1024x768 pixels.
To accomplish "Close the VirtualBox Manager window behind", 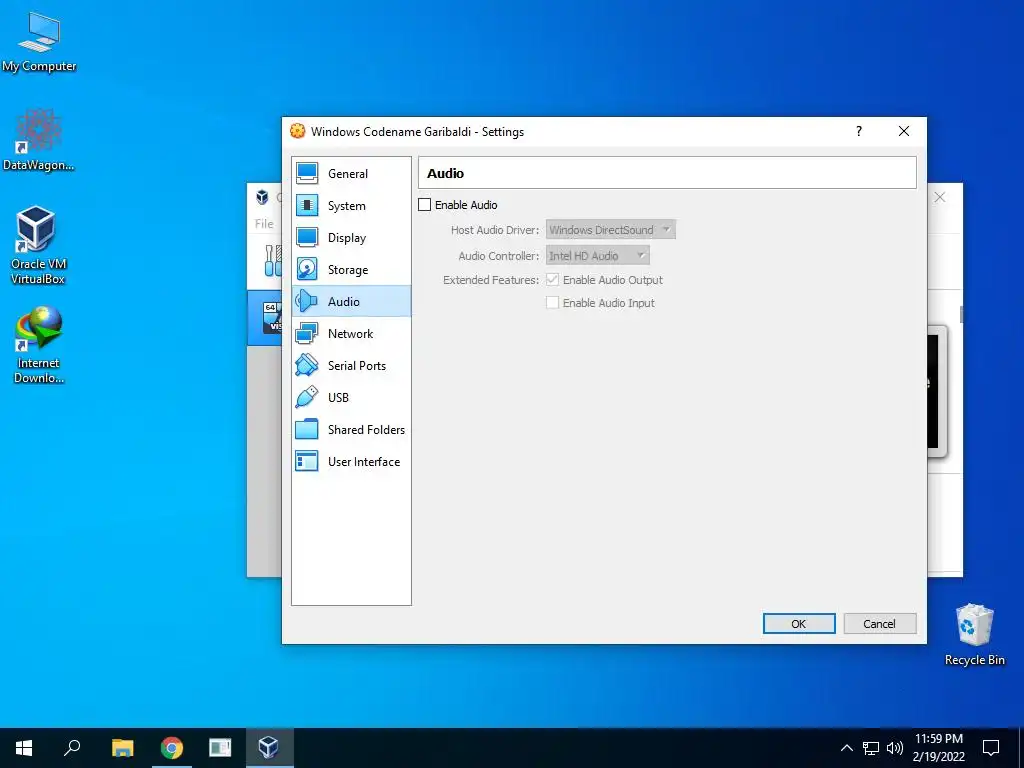I will [x=940, y=197].
